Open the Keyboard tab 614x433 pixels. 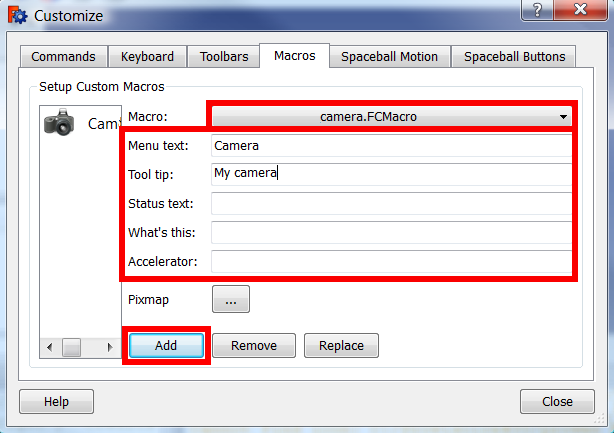pos(147,56)
